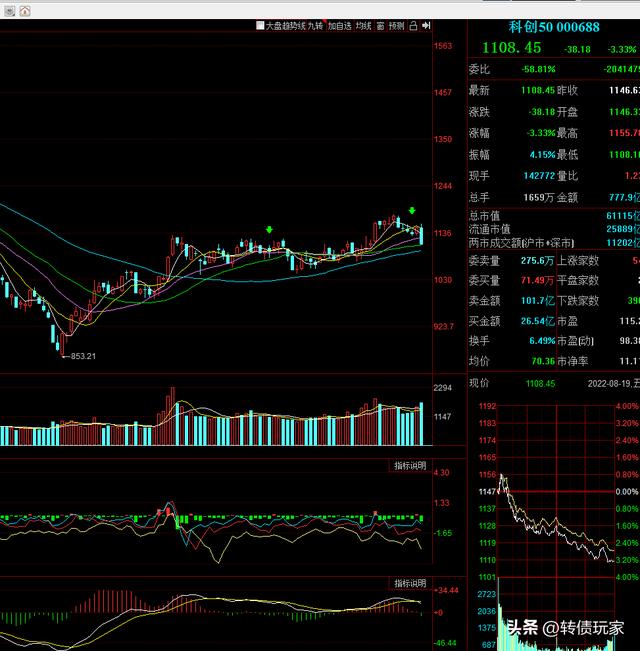Screen dimensions: 640x651
Task: Toggle the 大盘趋势线 checkbox
Action: pos(260,26)
